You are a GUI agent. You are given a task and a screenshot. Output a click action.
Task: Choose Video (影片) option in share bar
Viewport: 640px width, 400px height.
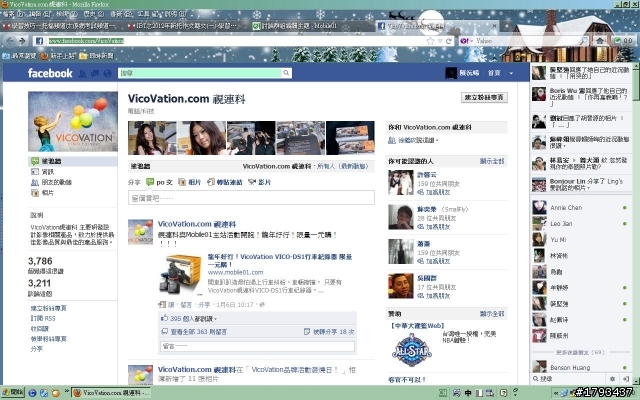pyautogui.click(x=260, y=182)
